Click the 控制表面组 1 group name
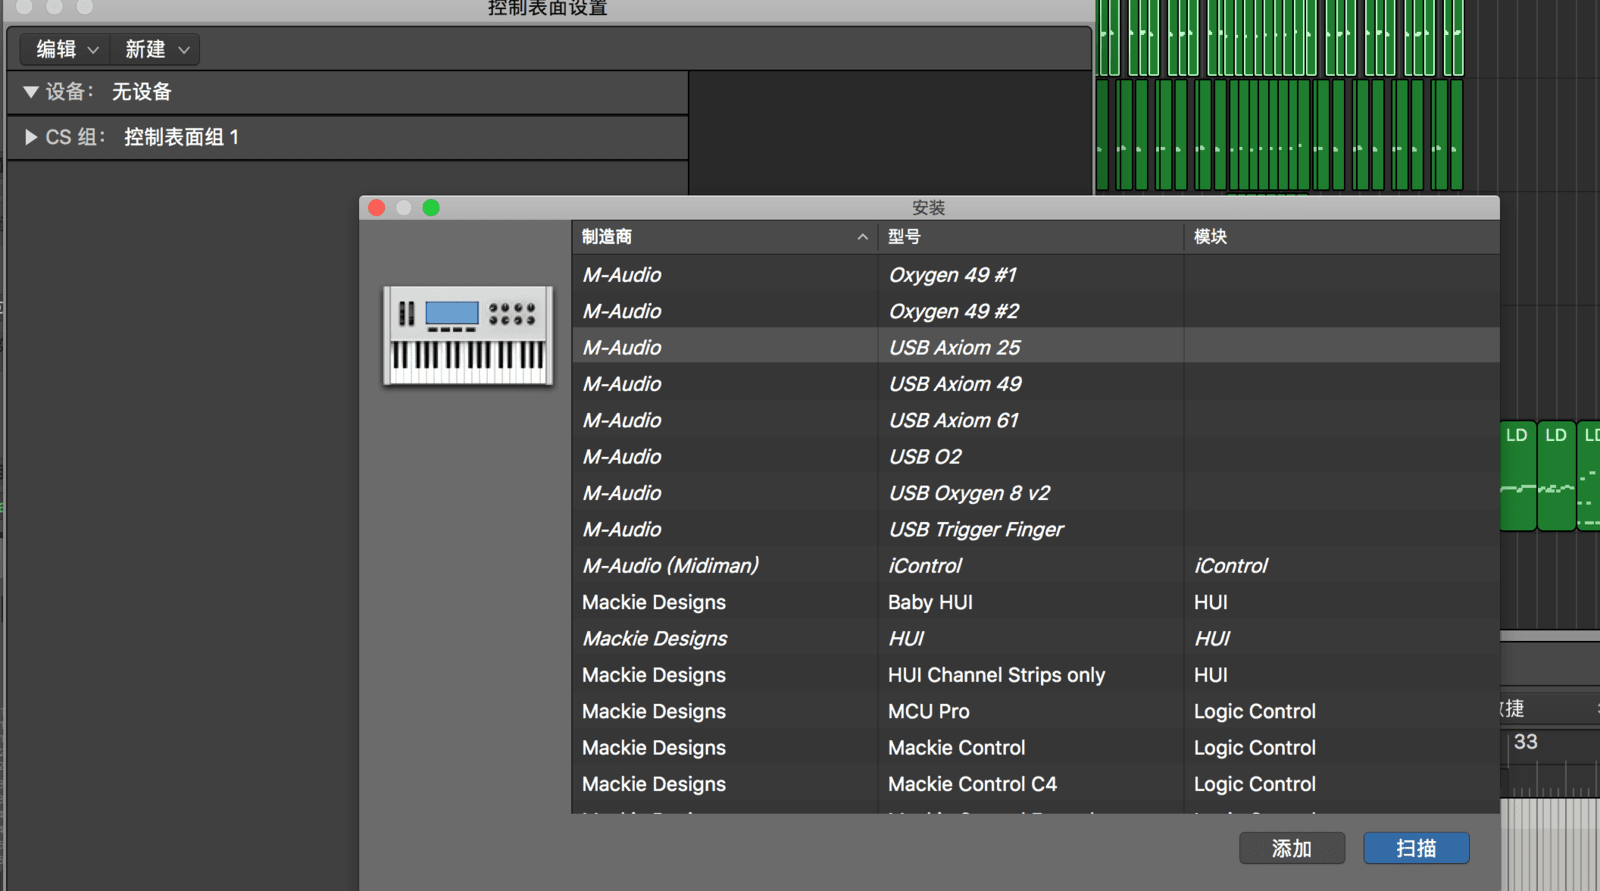 pyautogui.click(x=181, y=137)
